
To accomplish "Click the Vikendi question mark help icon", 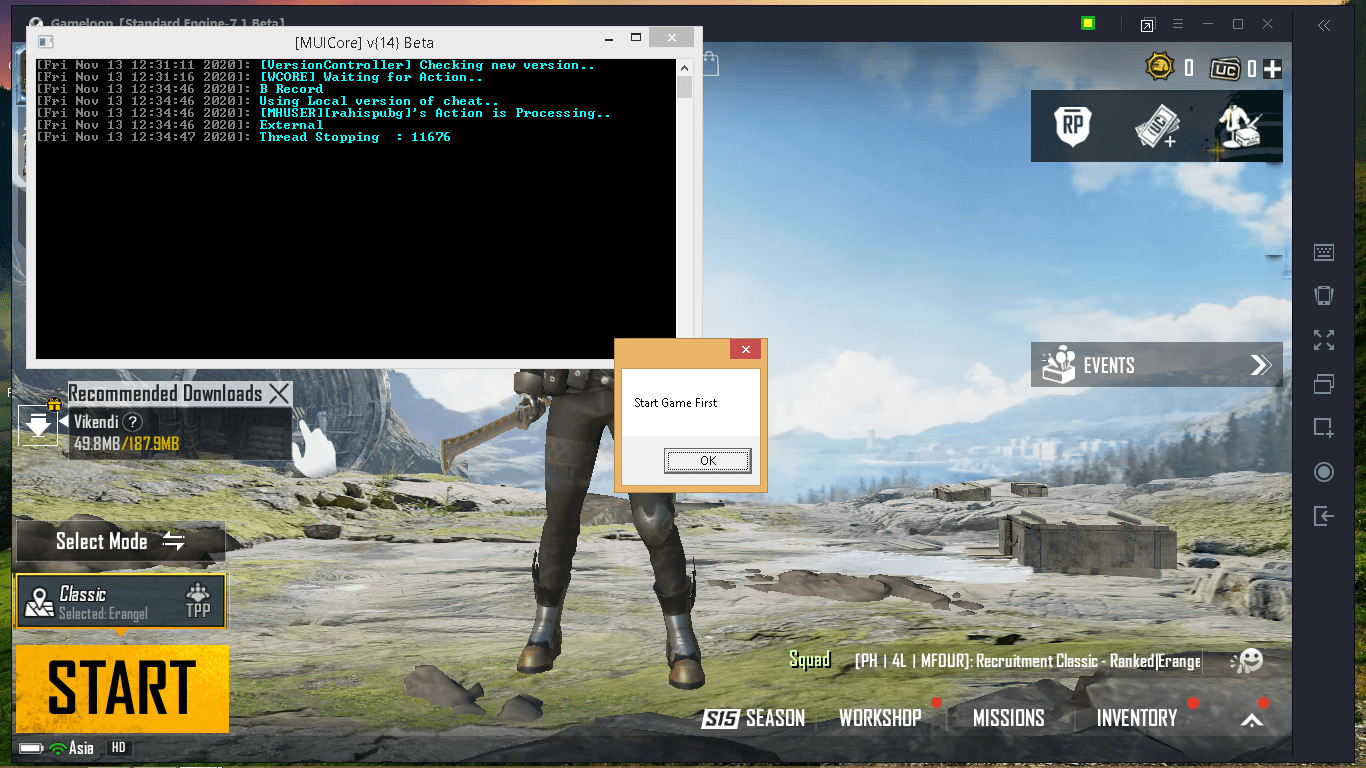I will (132, 422).
